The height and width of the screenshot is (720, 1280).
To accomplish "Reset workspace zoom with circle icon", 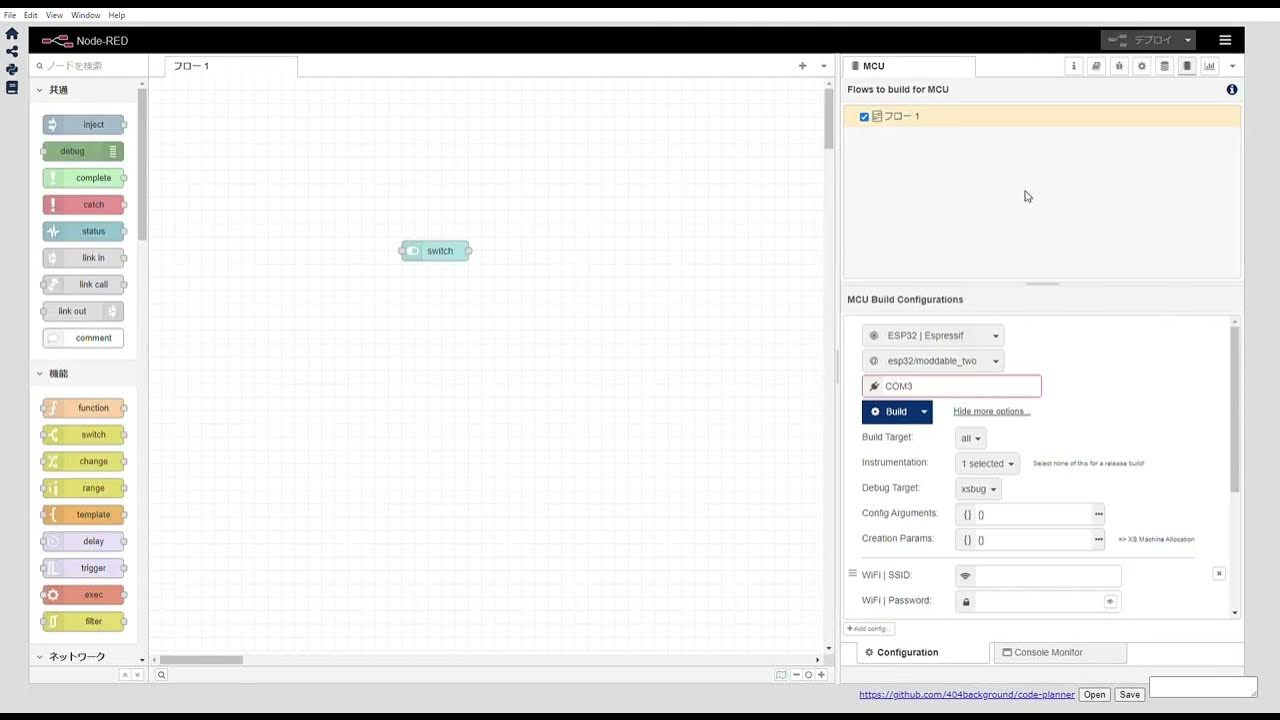I will pyautogui.click(x=808, y=675).
